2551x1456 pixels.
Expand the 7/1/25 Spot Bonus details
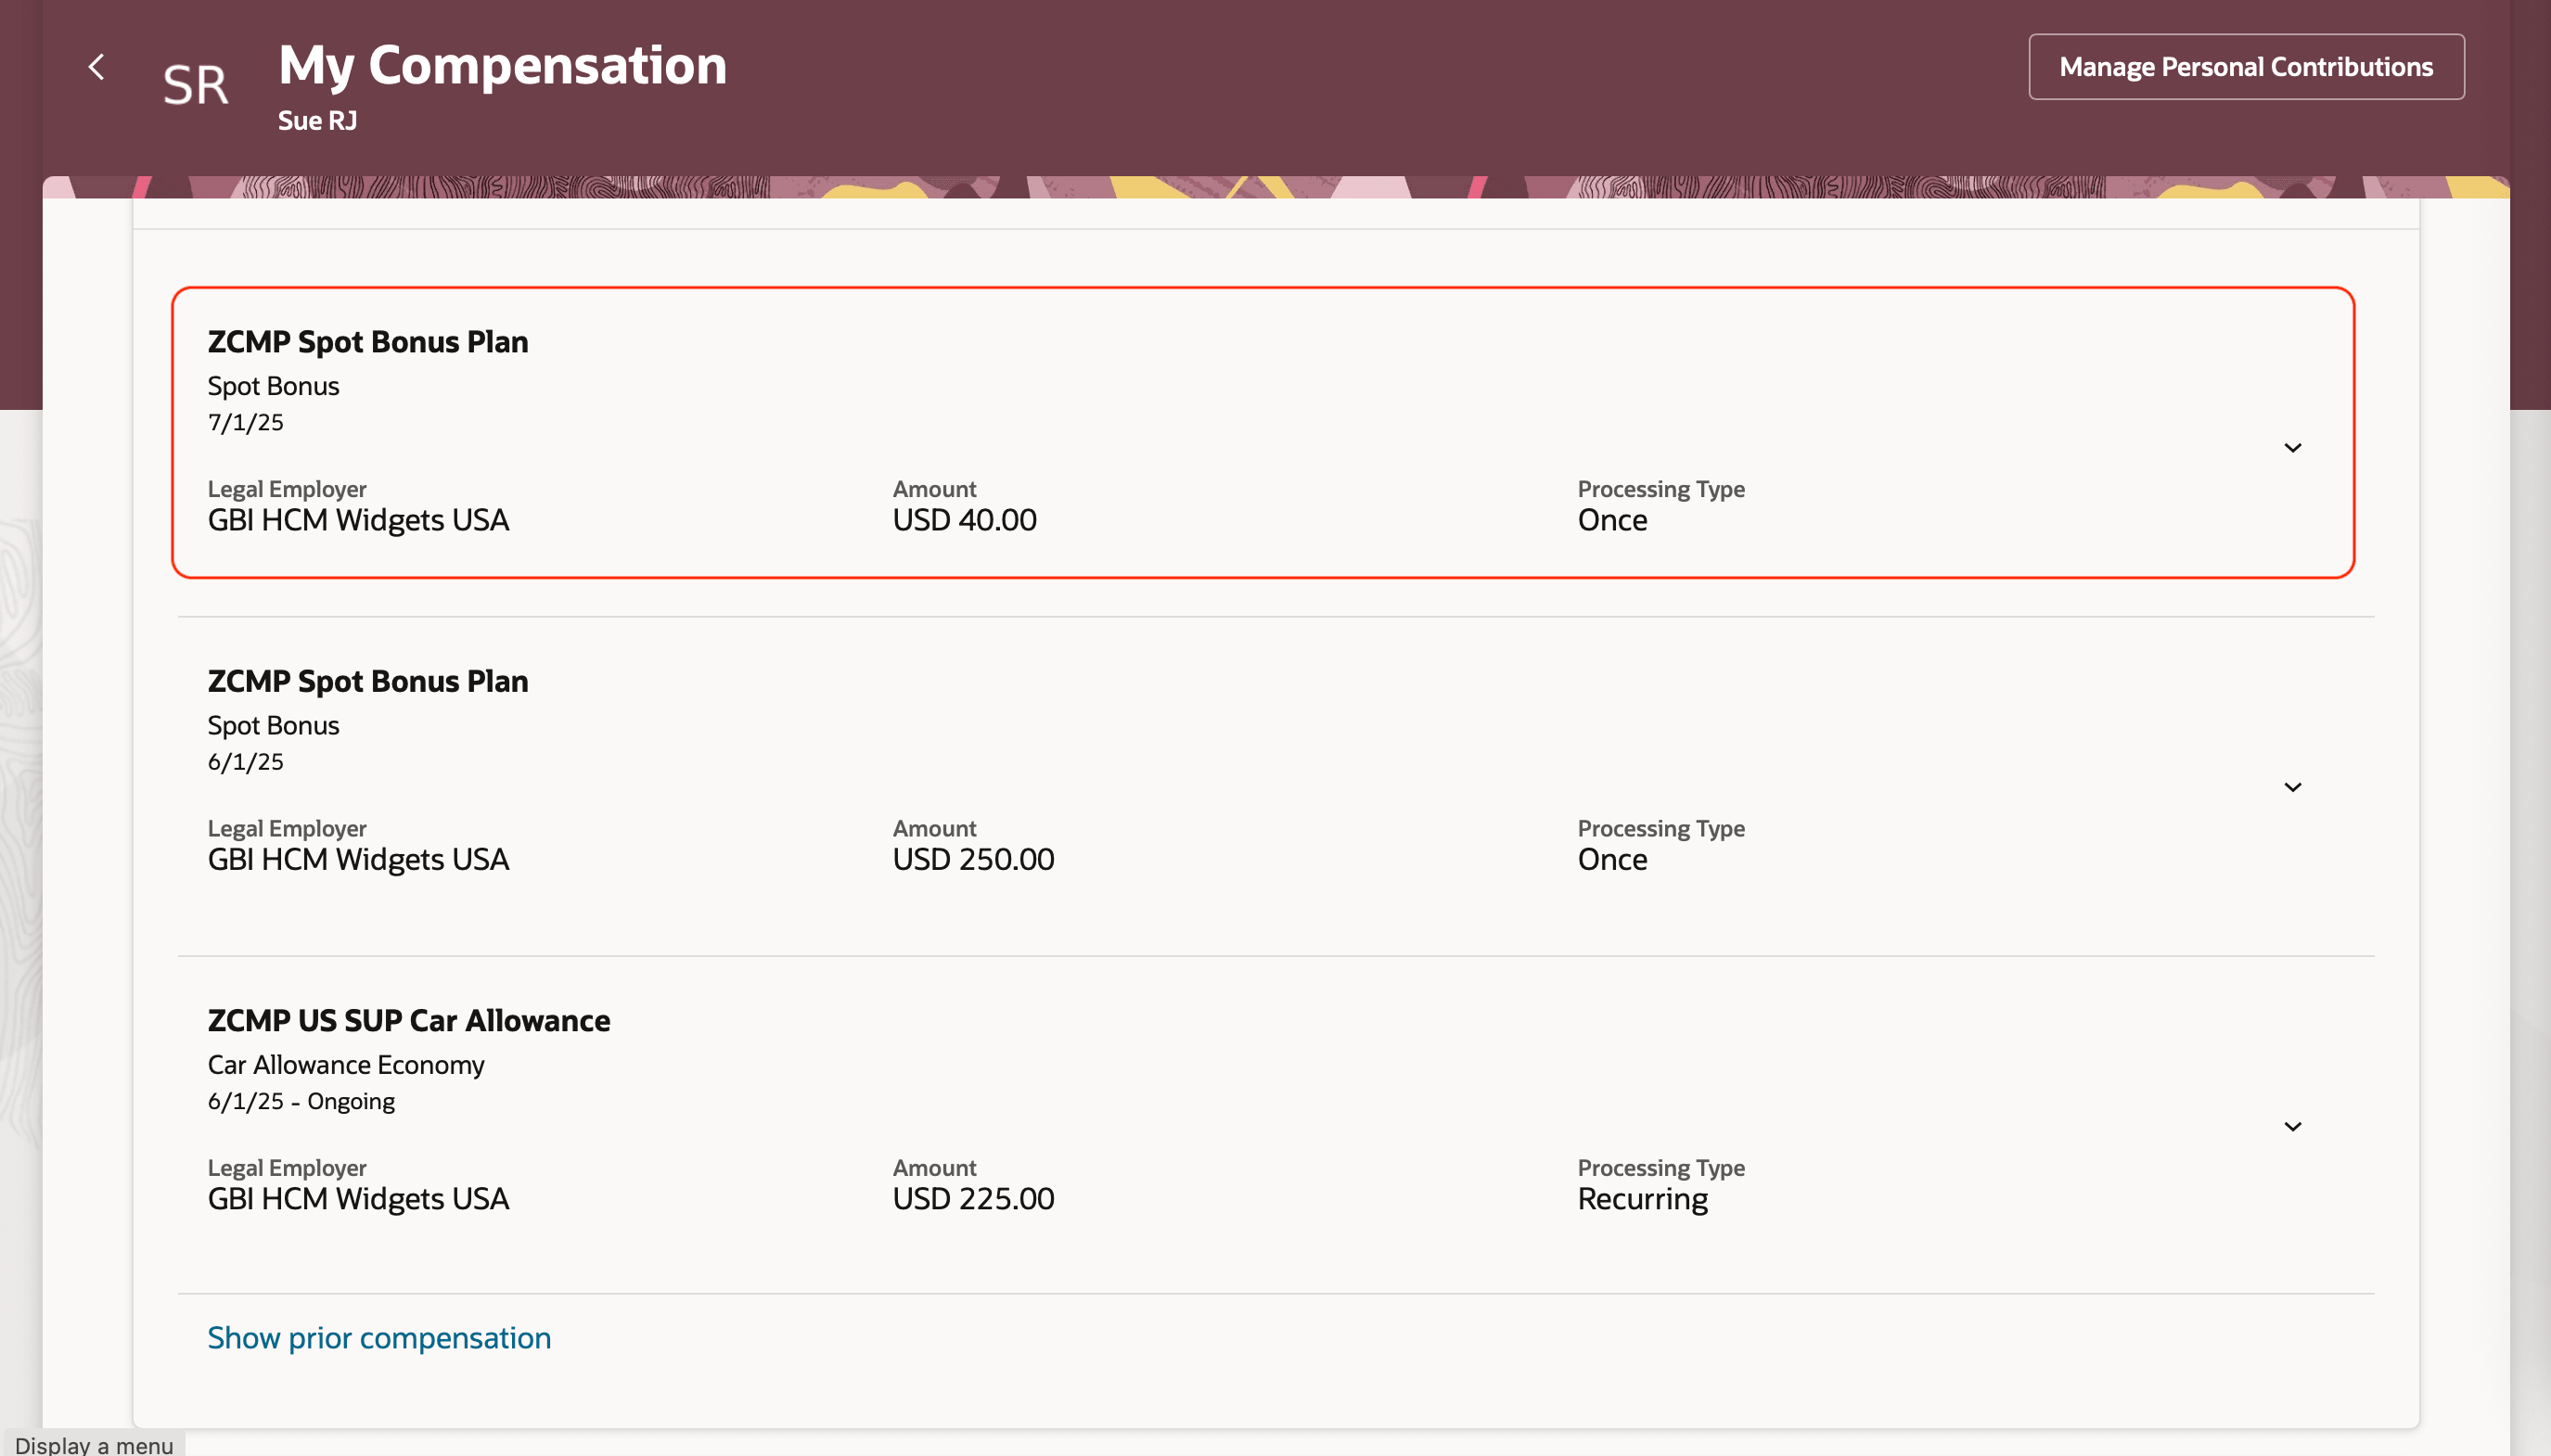(2293, 448)
